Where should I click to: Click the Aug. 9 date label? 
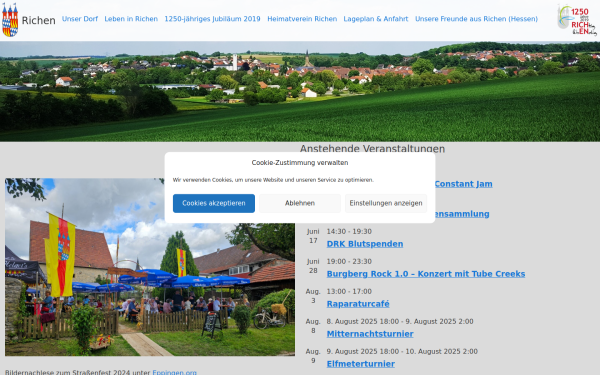pos(313,356)
